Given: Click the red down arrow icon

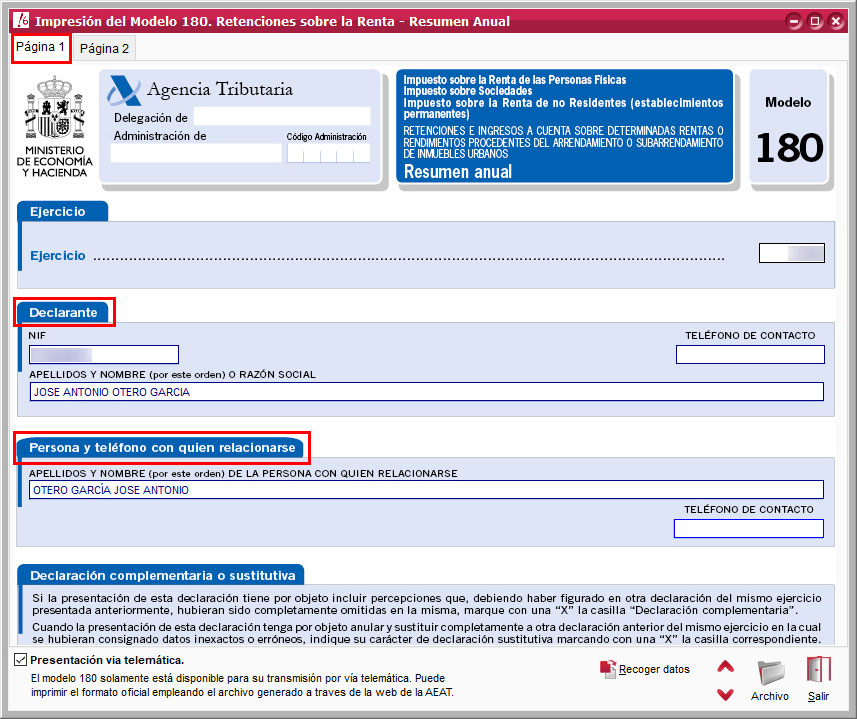Looking at the screenshot, I should (725, 694).
